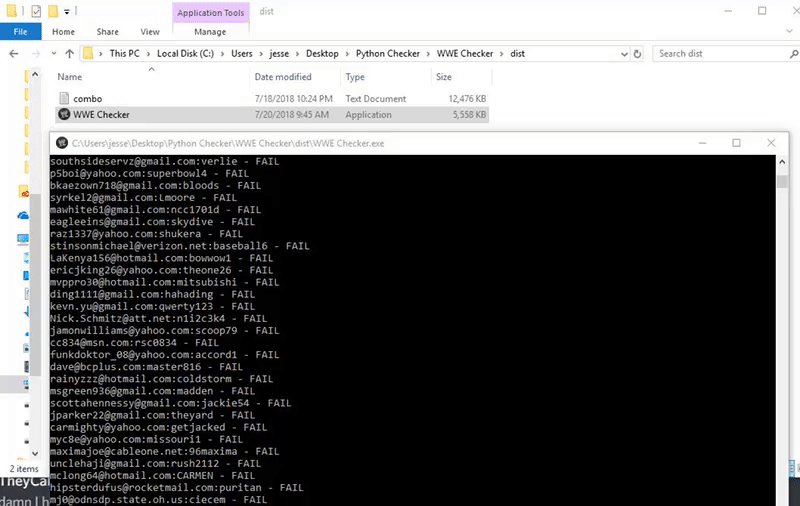Expand the chevron after Users breadcrumb
The image size is (800, 506).
(x=261, y=54)
